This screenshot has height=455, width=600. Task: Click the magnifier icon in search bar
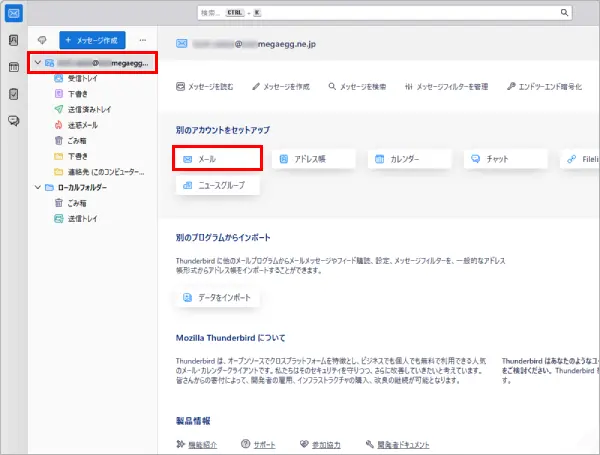[x=564, y=13]
